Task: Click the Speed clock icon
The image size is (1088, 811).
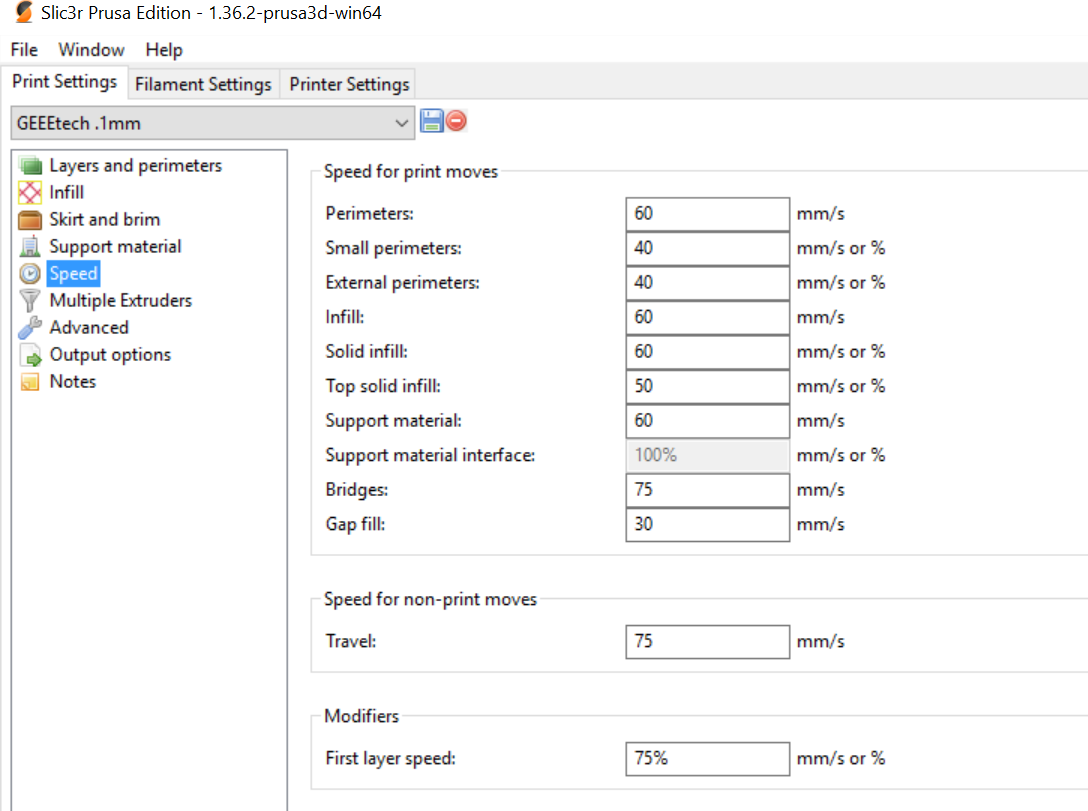Action: [30, 274]
